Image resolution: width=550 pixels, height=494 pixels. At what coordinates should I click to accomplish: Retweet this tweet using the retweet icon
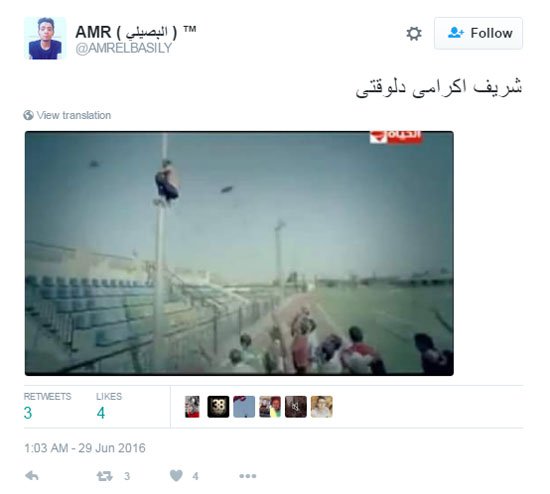(x=105, y=476)
